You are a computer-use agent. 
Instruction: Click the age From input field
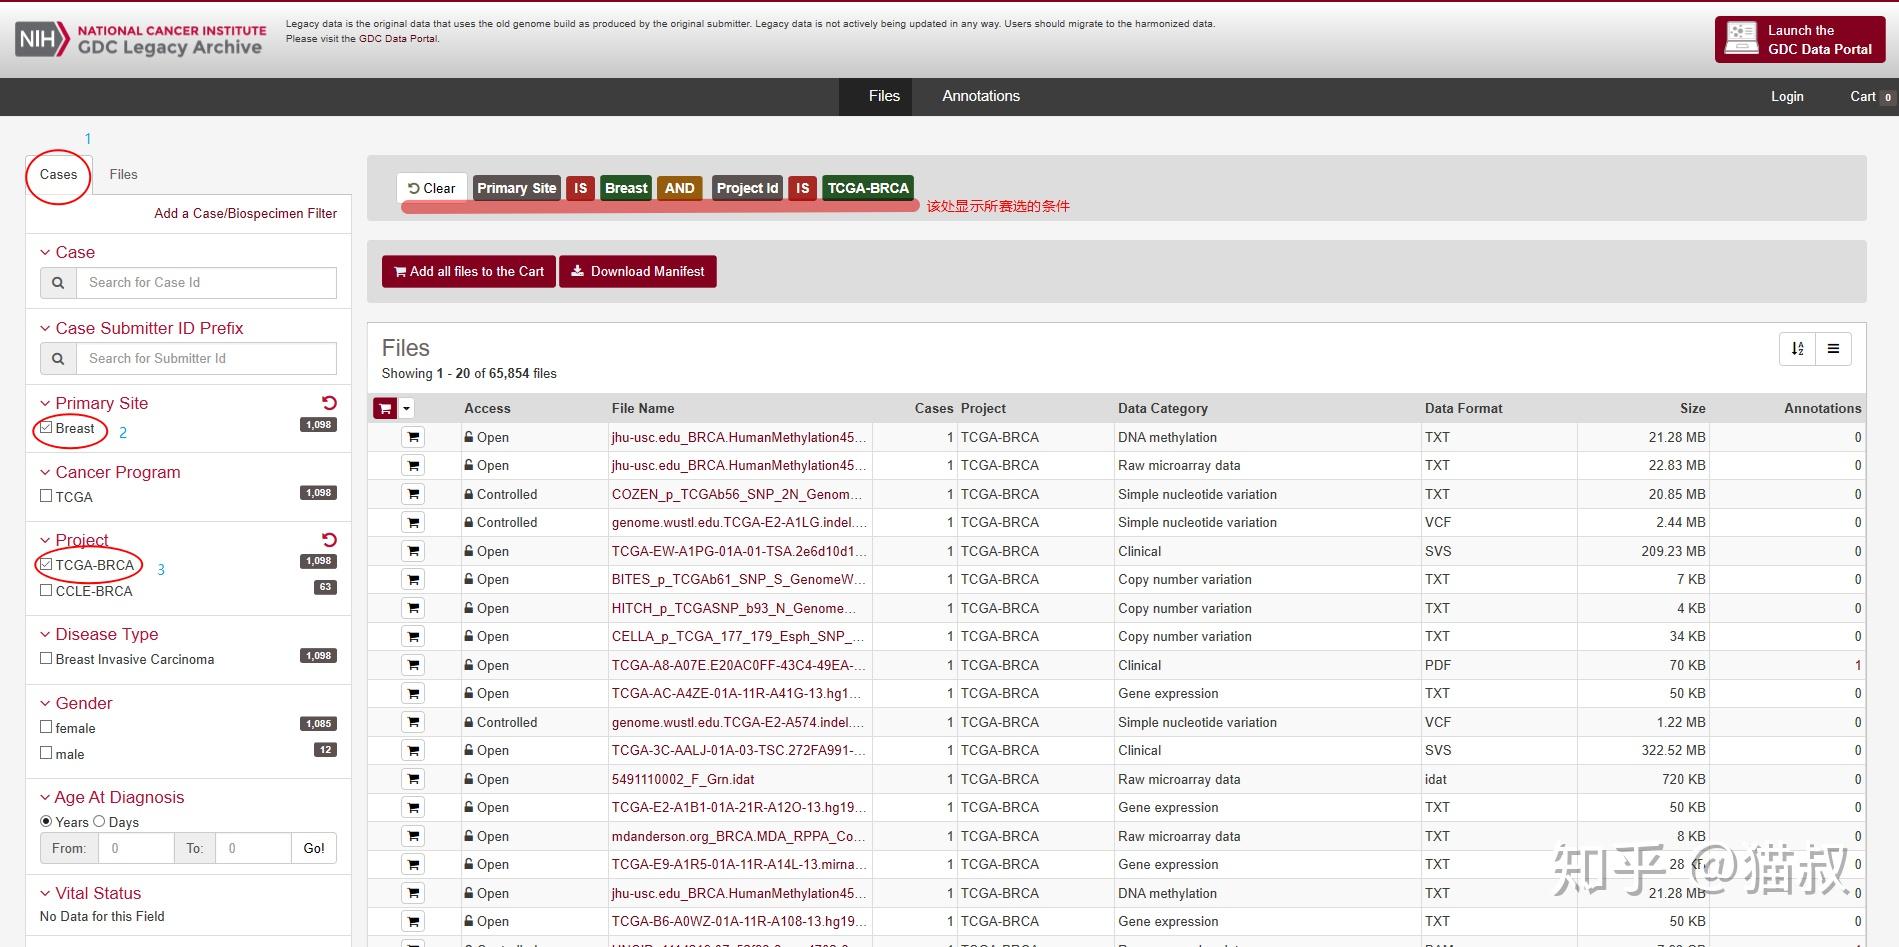coord(136,848)
